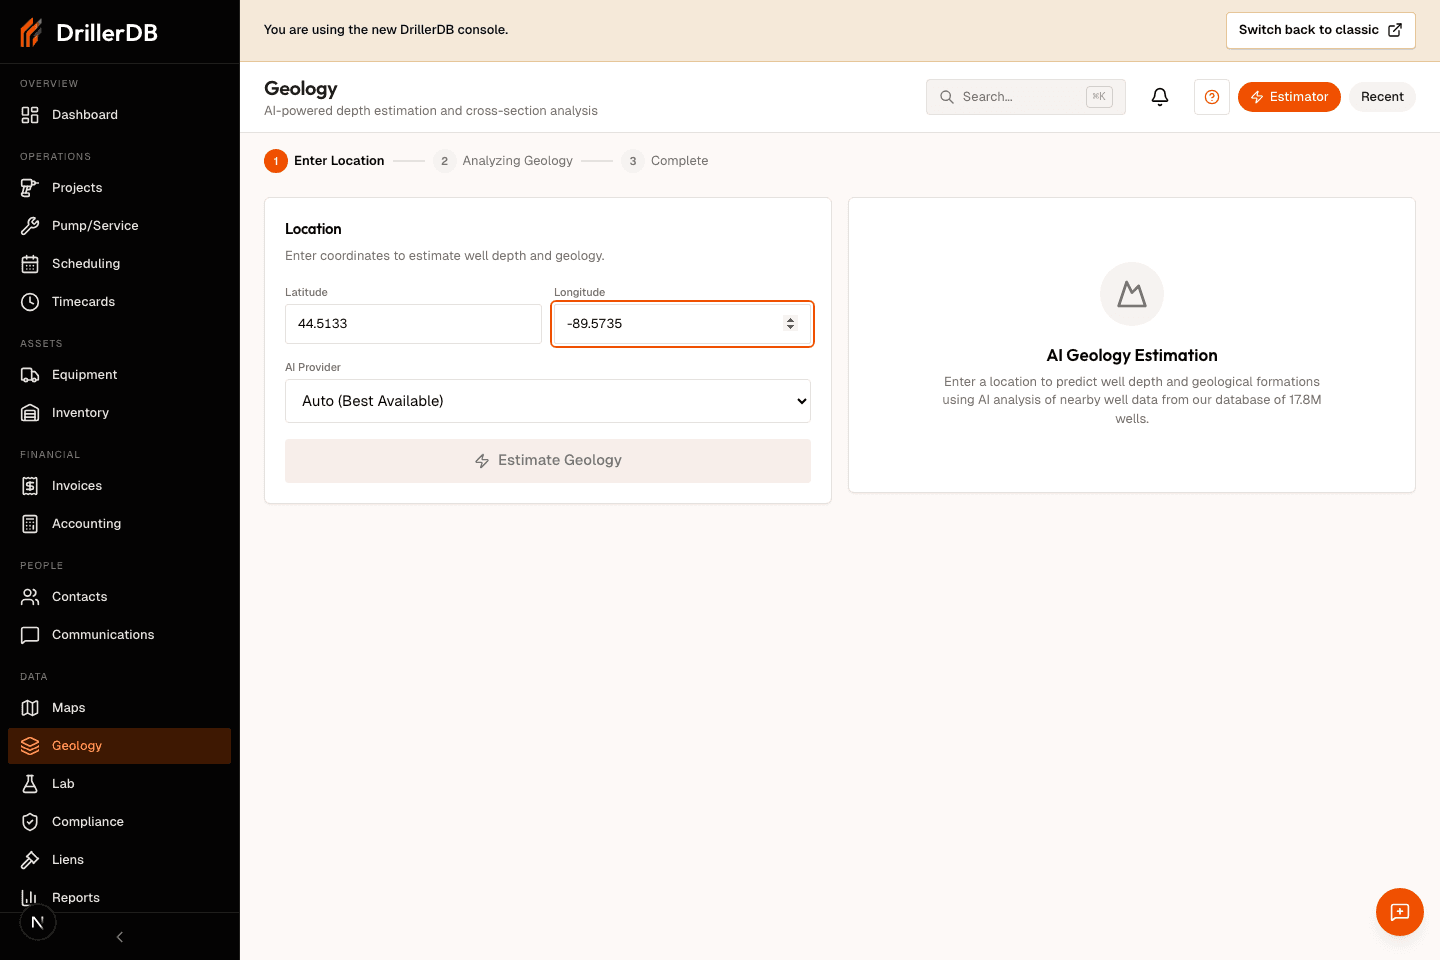This screenshot has height=960, width=1440.
Task: Open the Estimator button
Action: coord(1289,97)
